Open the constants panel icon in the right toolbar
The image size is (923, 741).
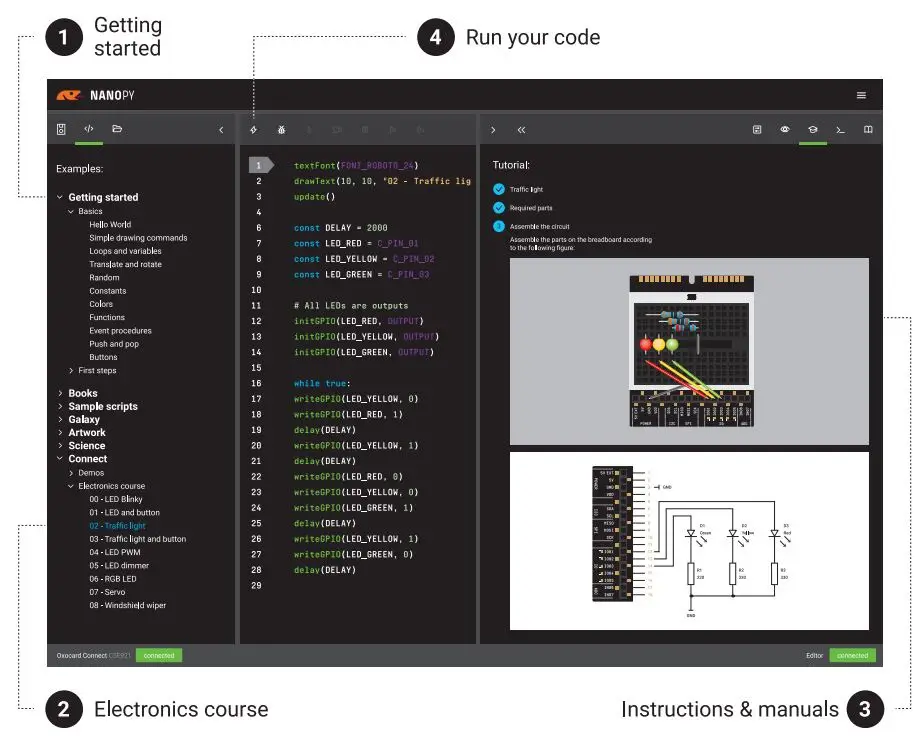click(757, 129)
